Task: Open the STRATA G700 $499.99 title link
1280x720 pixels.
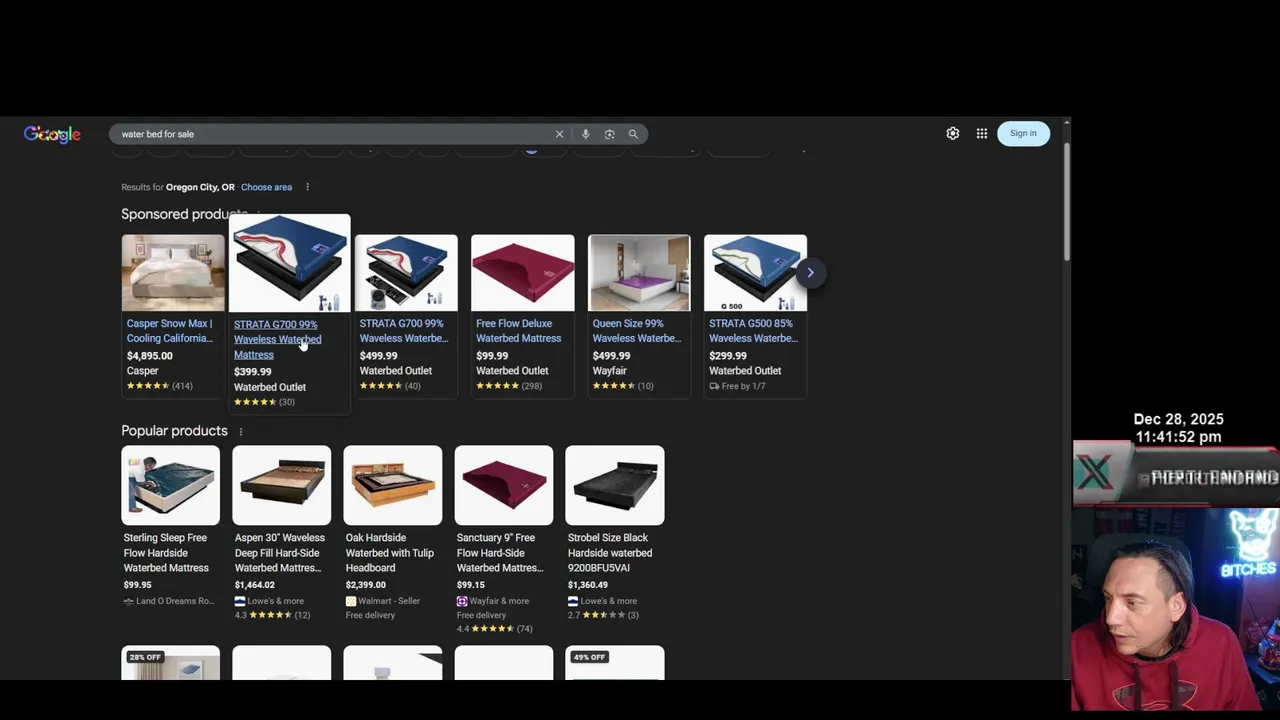Action: pyautogui.click(x=403, y=331)
